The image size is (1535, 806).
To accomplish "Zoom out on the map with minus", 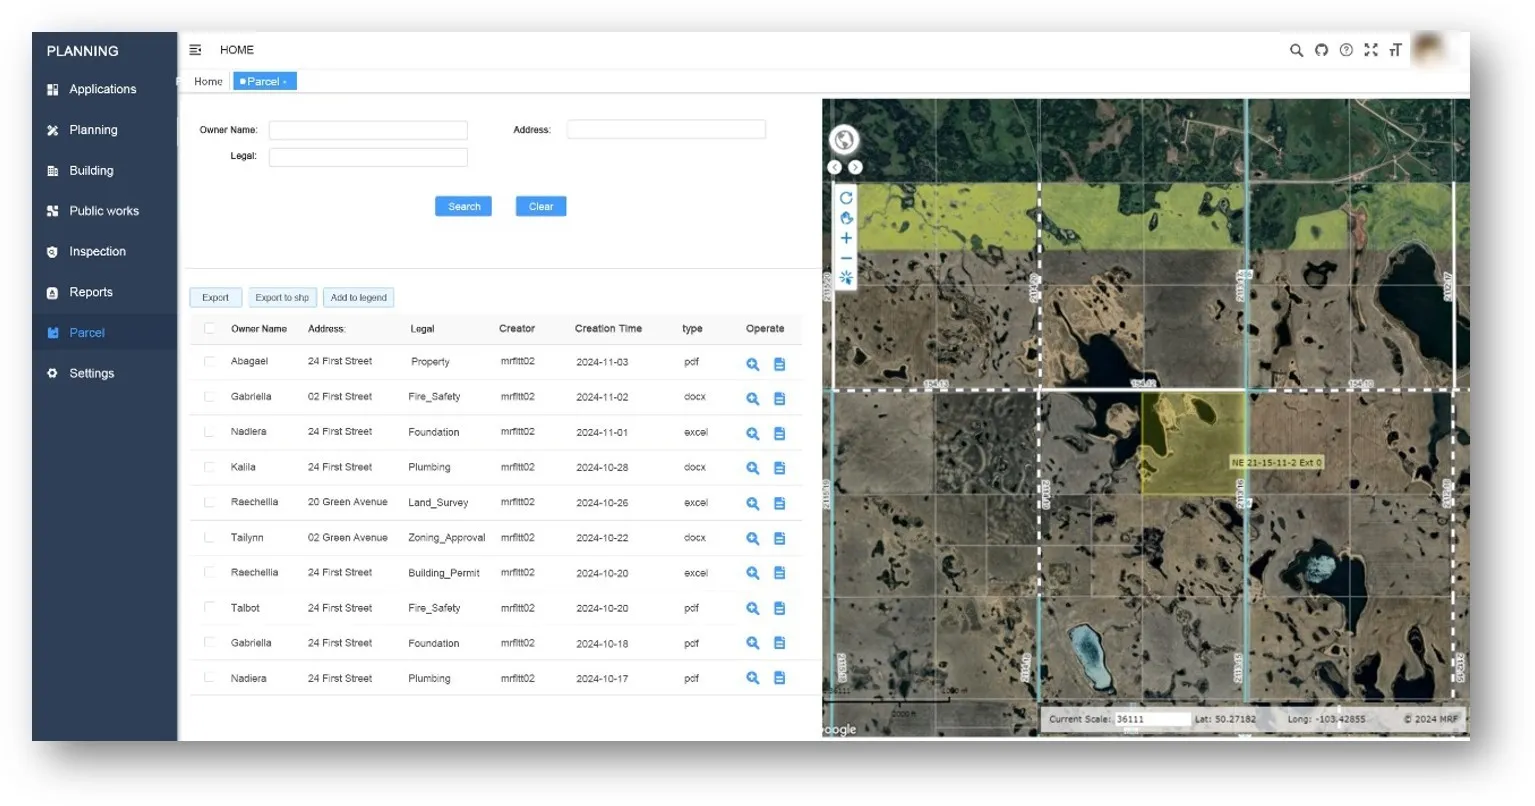I will tap(846, 258).
